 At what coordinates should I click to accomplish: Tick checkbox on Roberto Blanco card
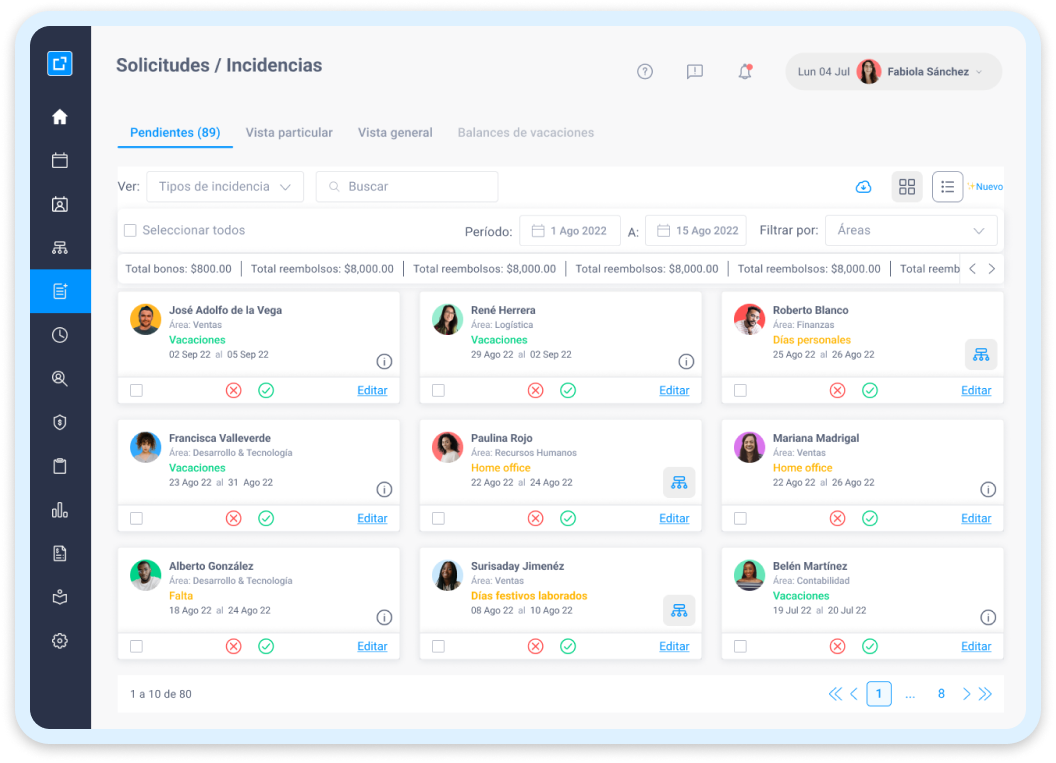(x=740, y=391)
